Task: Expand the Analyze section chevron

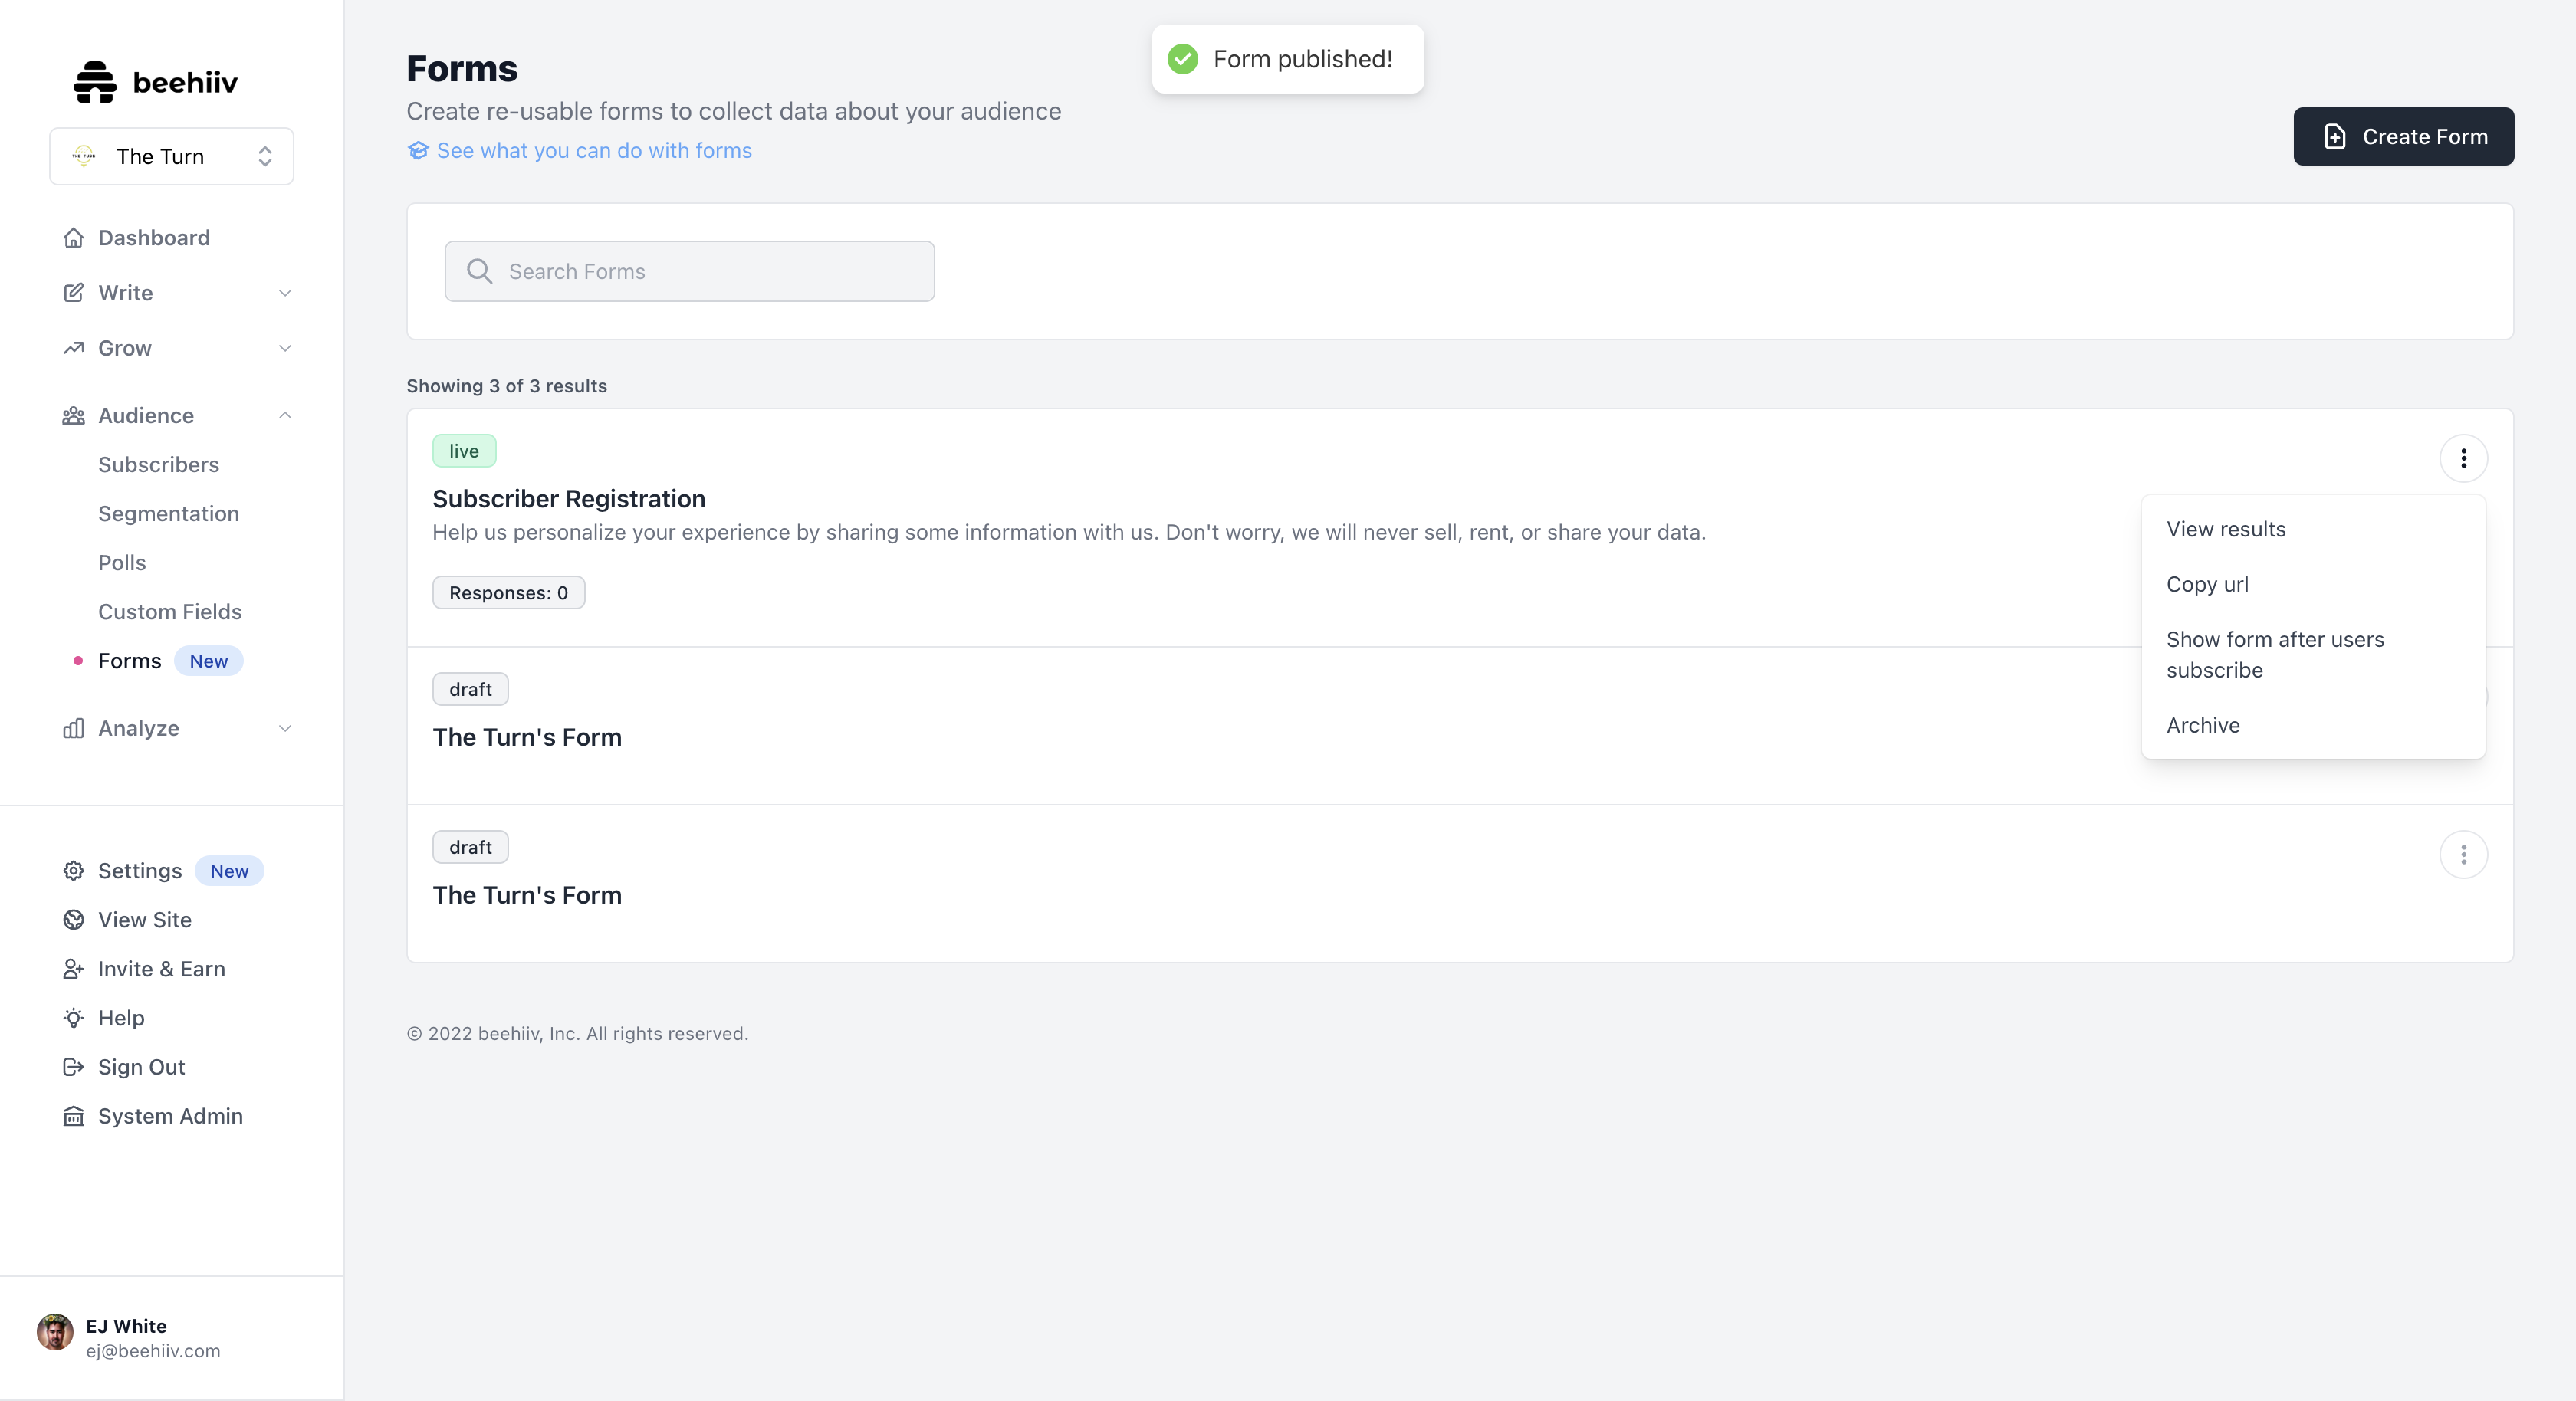Action: pos(285,729)
